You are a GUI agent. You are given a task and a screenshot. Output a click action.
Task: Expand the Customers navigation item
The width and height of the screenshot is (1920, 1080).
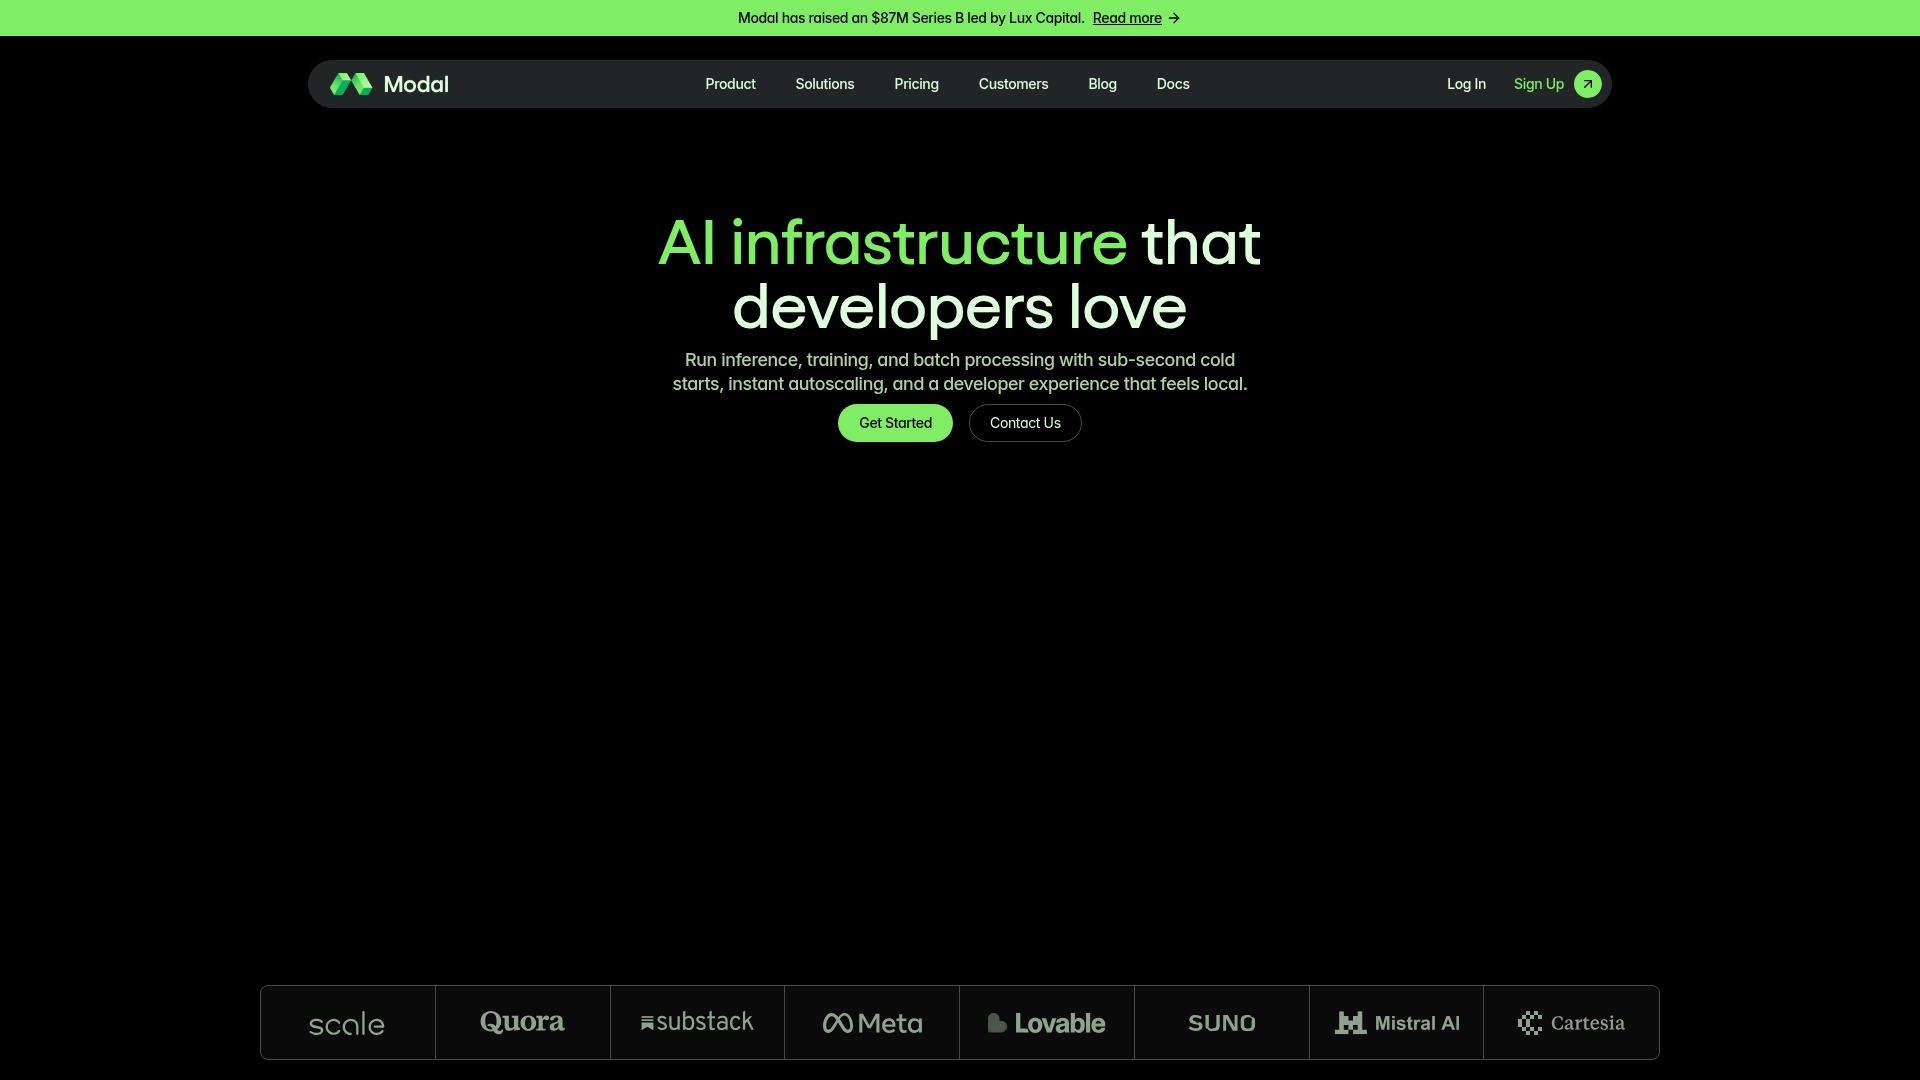click(x=1013, y=84)
